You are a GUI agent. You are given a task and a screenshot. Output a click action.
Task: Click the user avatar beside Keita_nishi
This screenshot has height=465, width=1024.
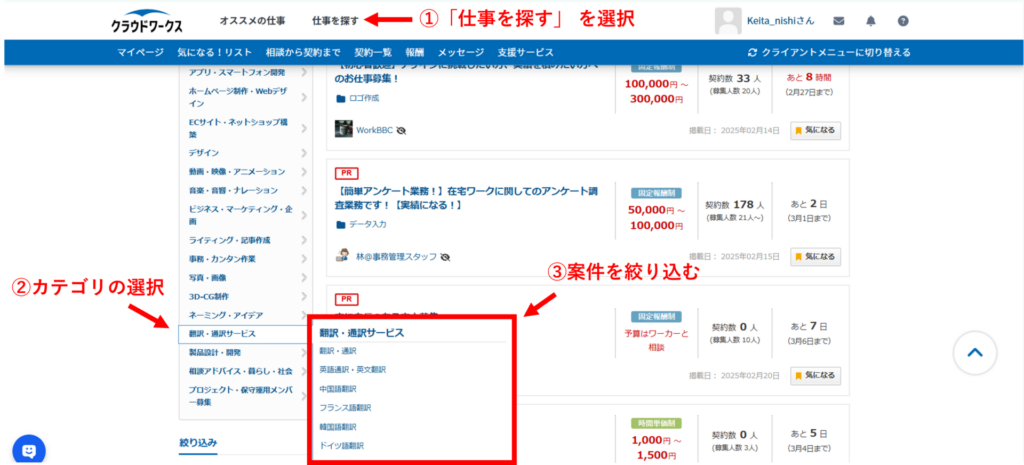pyautogui.click(x=728, y=21)
